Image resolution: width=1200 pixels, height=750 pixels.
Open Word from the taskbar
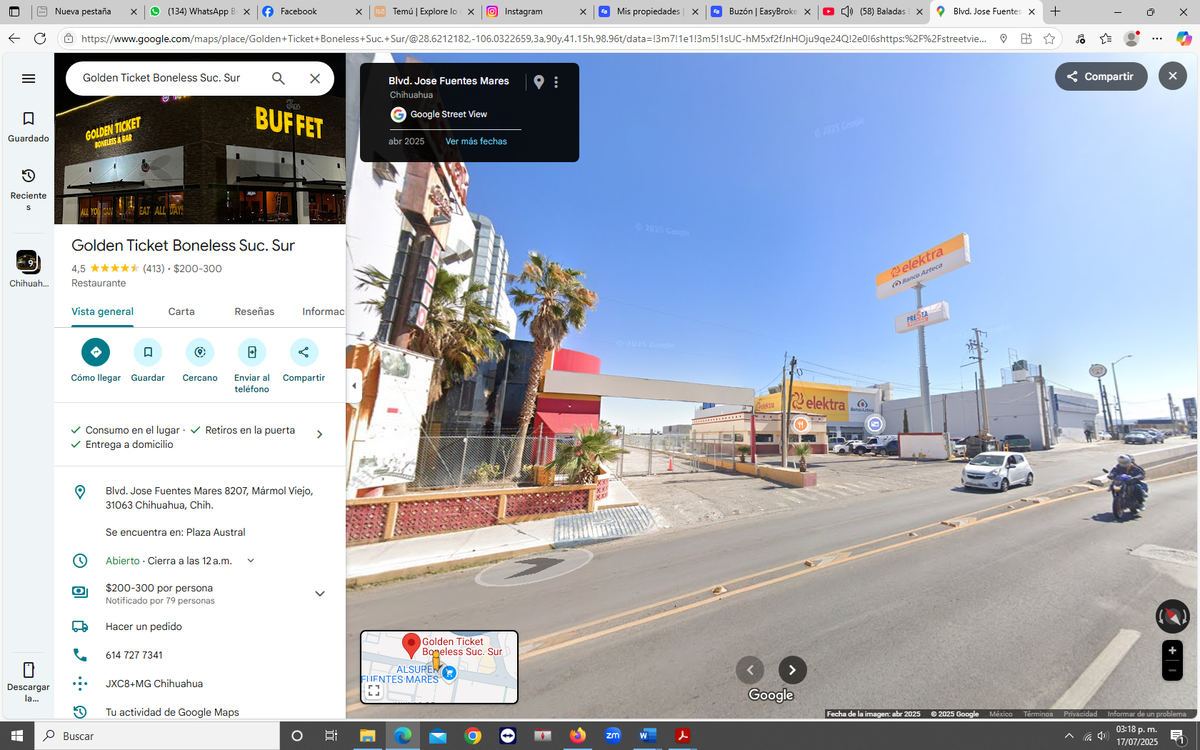tap(647, 736)
